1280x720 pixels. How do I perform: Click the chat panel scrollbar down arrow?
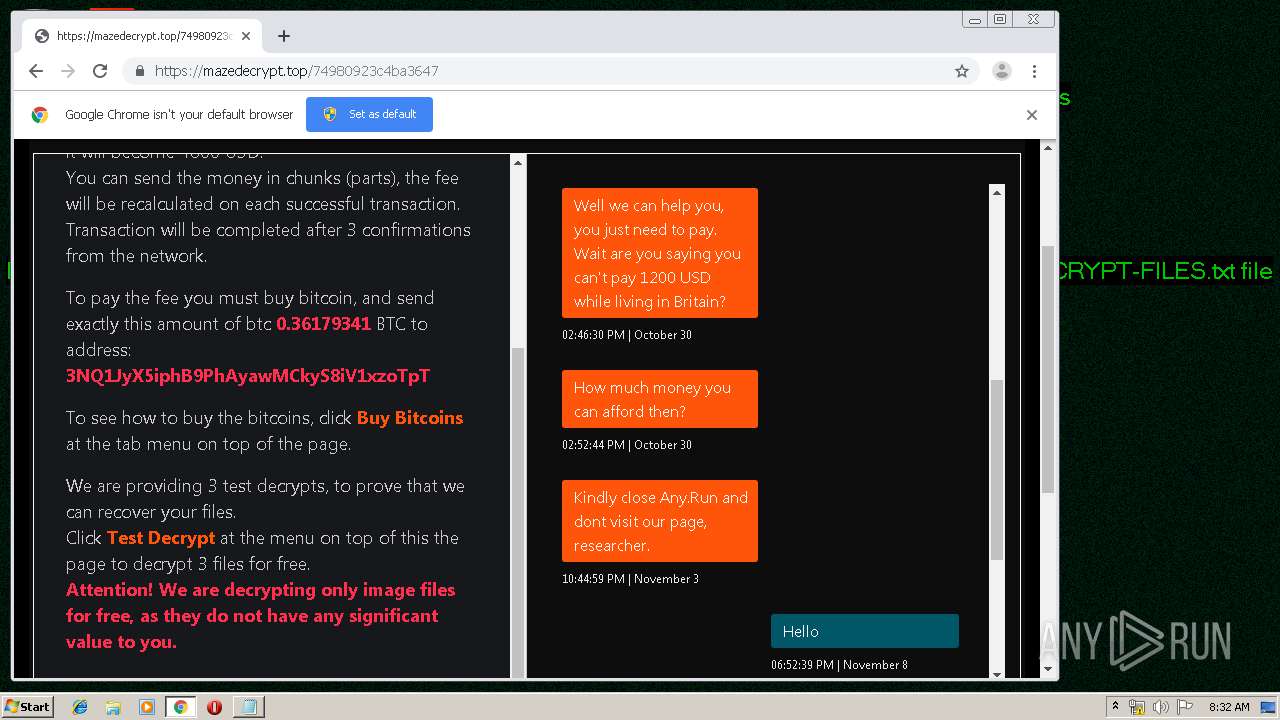pyautogui.click(x=997, y=674)
